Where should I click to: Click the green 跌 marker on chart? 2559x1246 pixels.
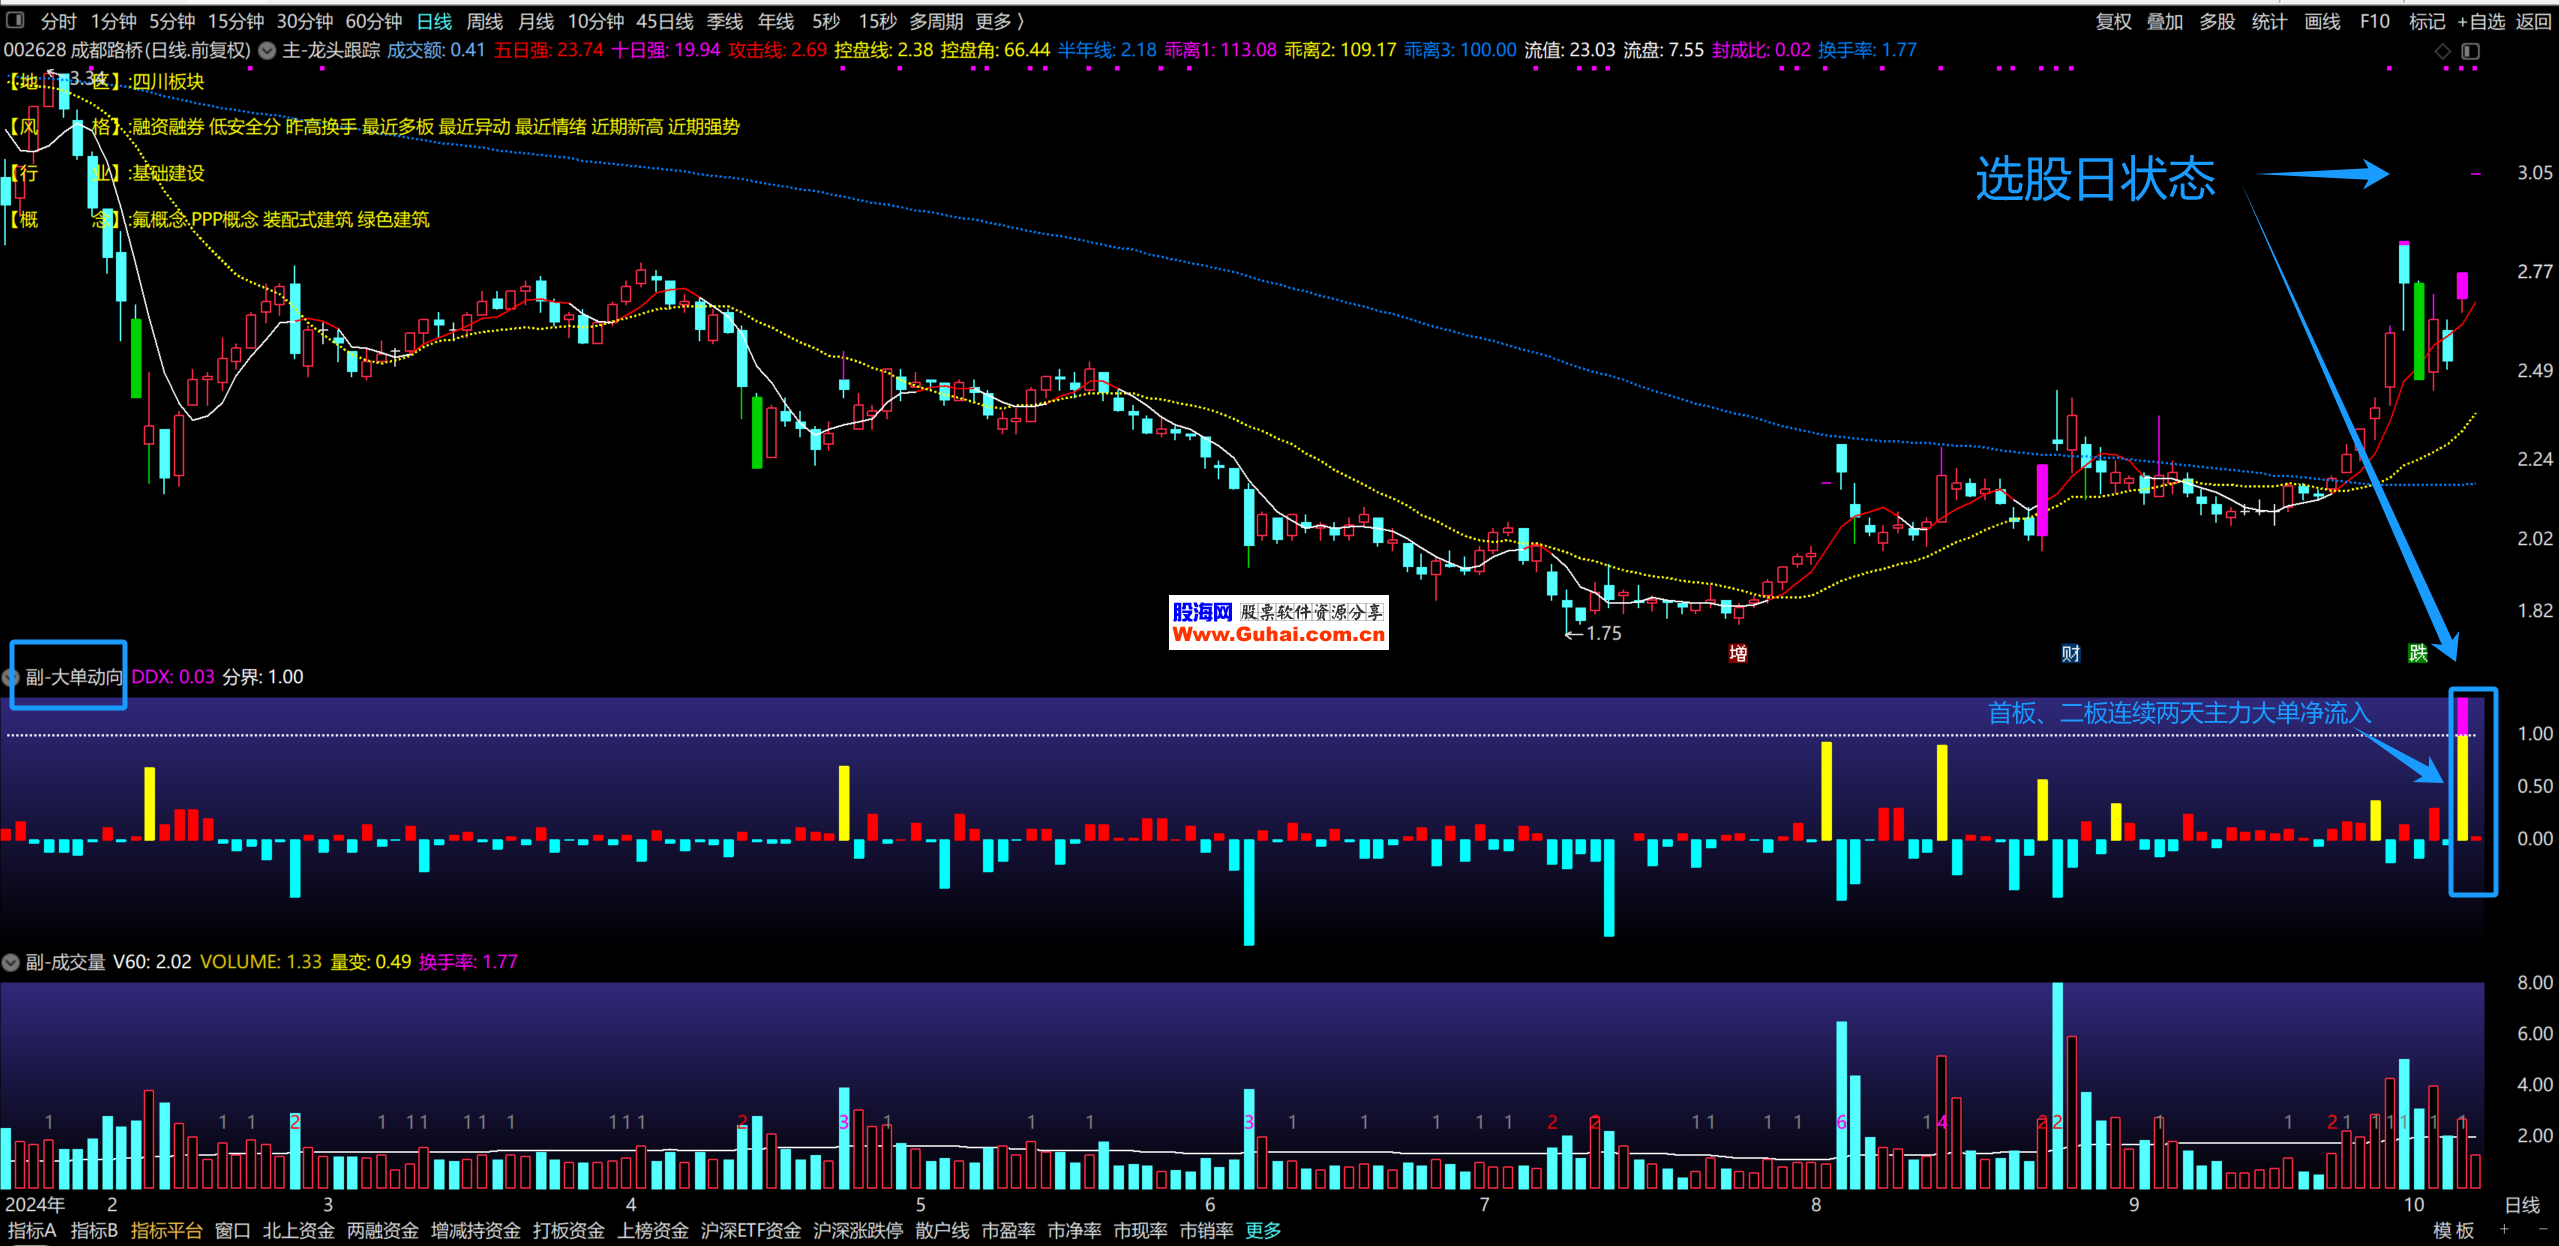[x=2417, y=653]
